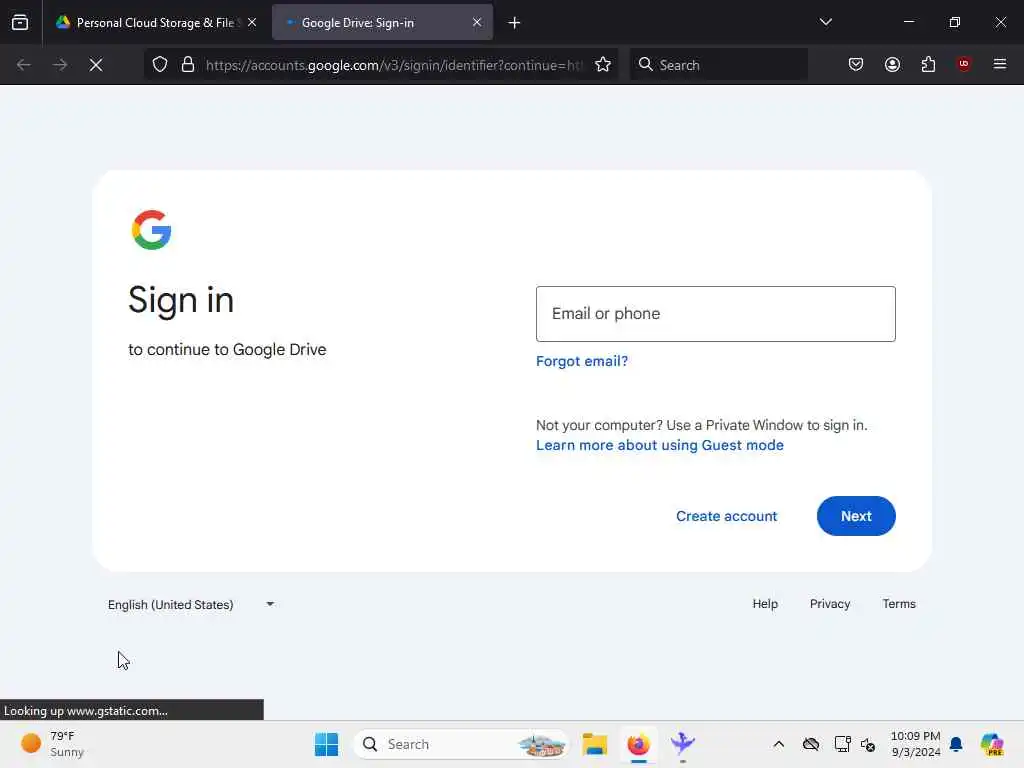Open a new tab with the plus button
The image size is (1024, 768).
pyautogui.click(x=514, y=23)
